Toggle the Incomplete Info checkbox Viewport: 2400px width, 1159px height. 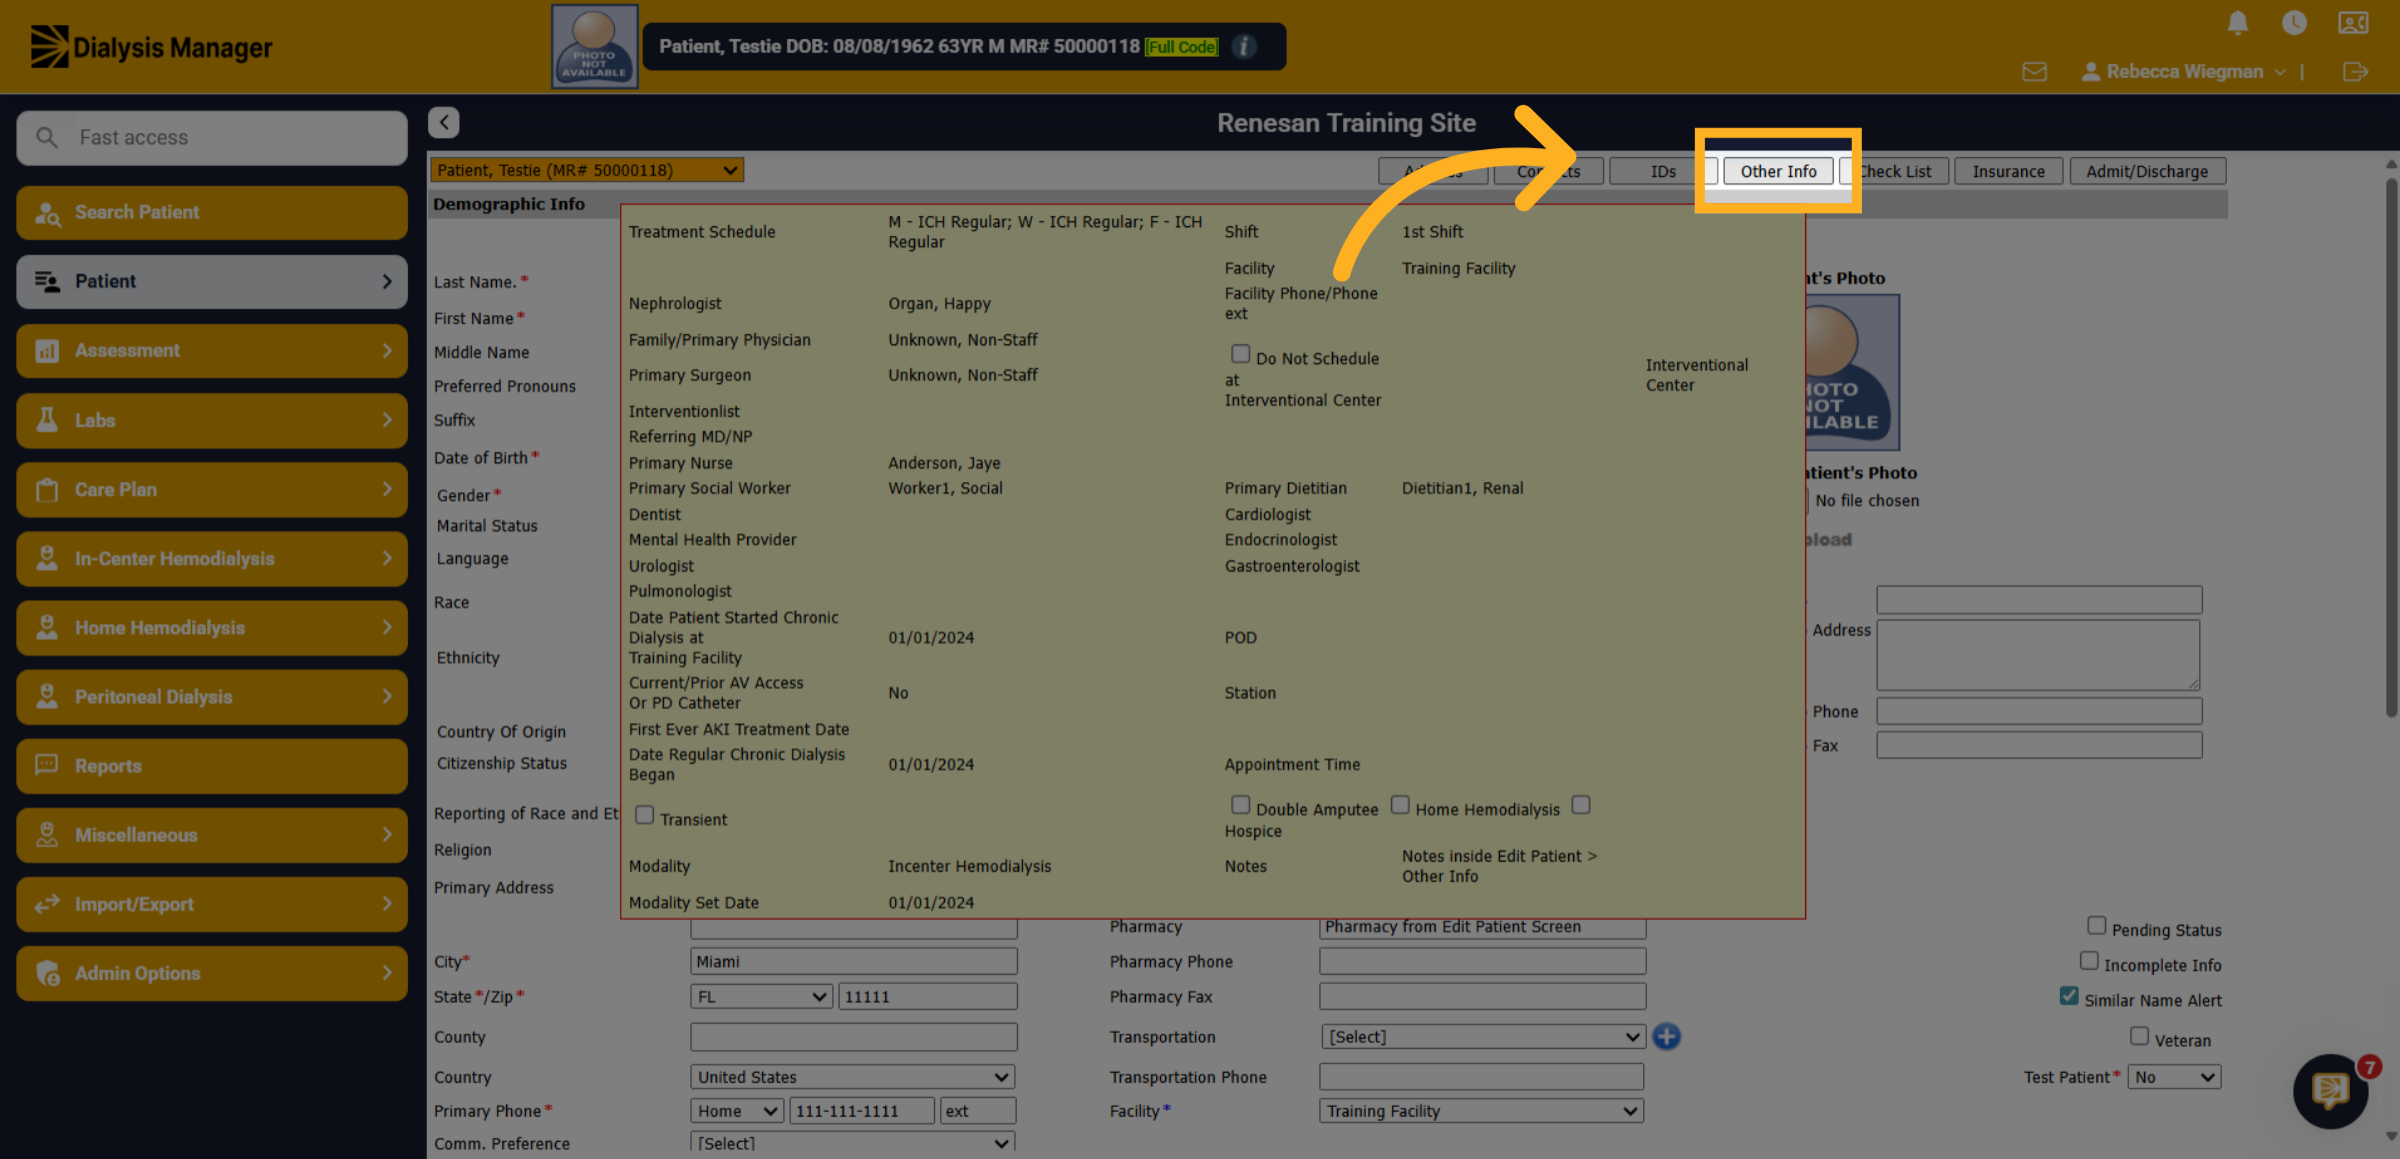click(2089, 961)
